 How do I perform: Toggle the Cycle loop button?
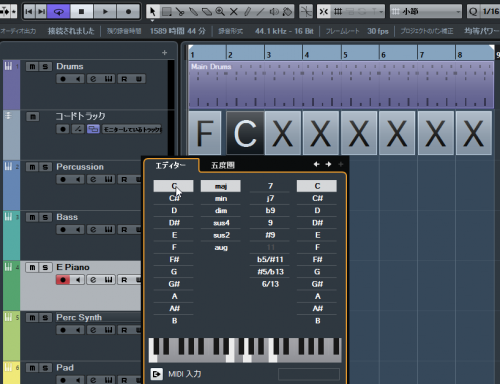[x=59, y=12]
